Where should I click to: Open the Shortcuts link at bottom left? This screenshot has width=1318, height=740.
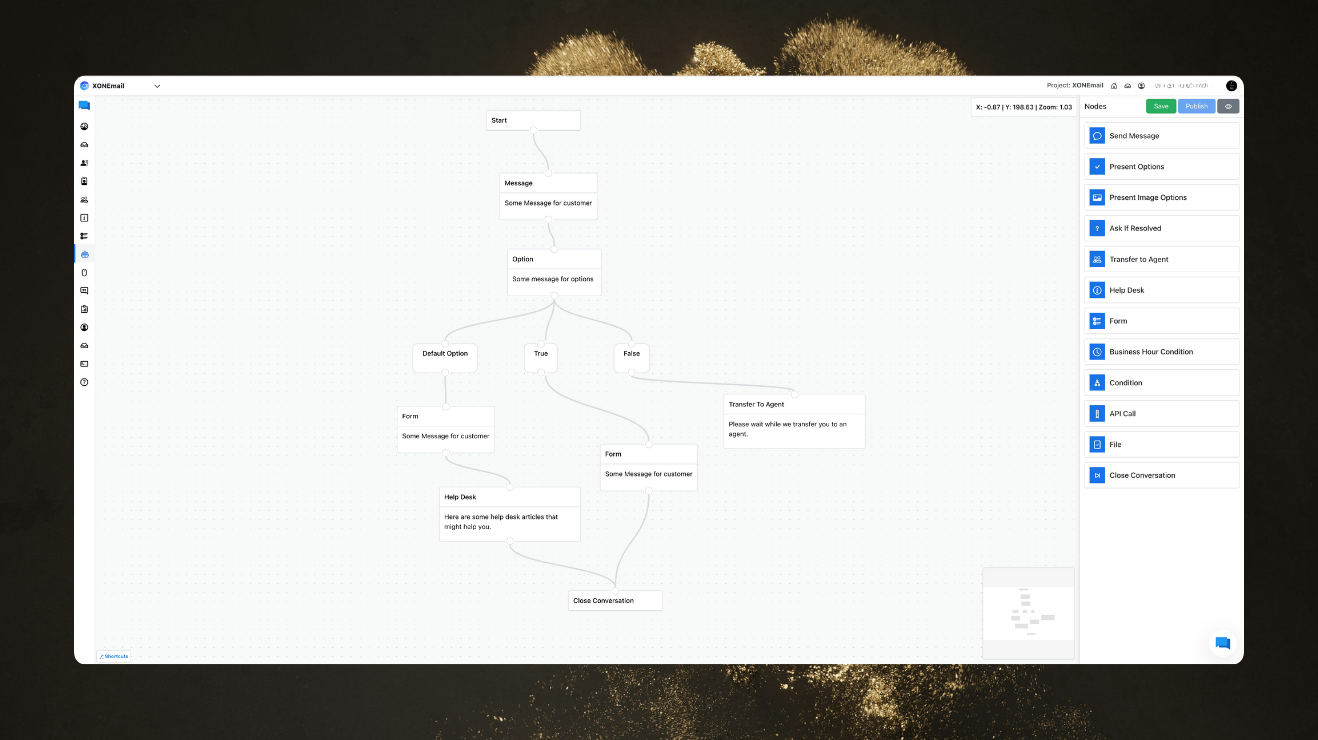pyautogui.click(x=113, y=656)
